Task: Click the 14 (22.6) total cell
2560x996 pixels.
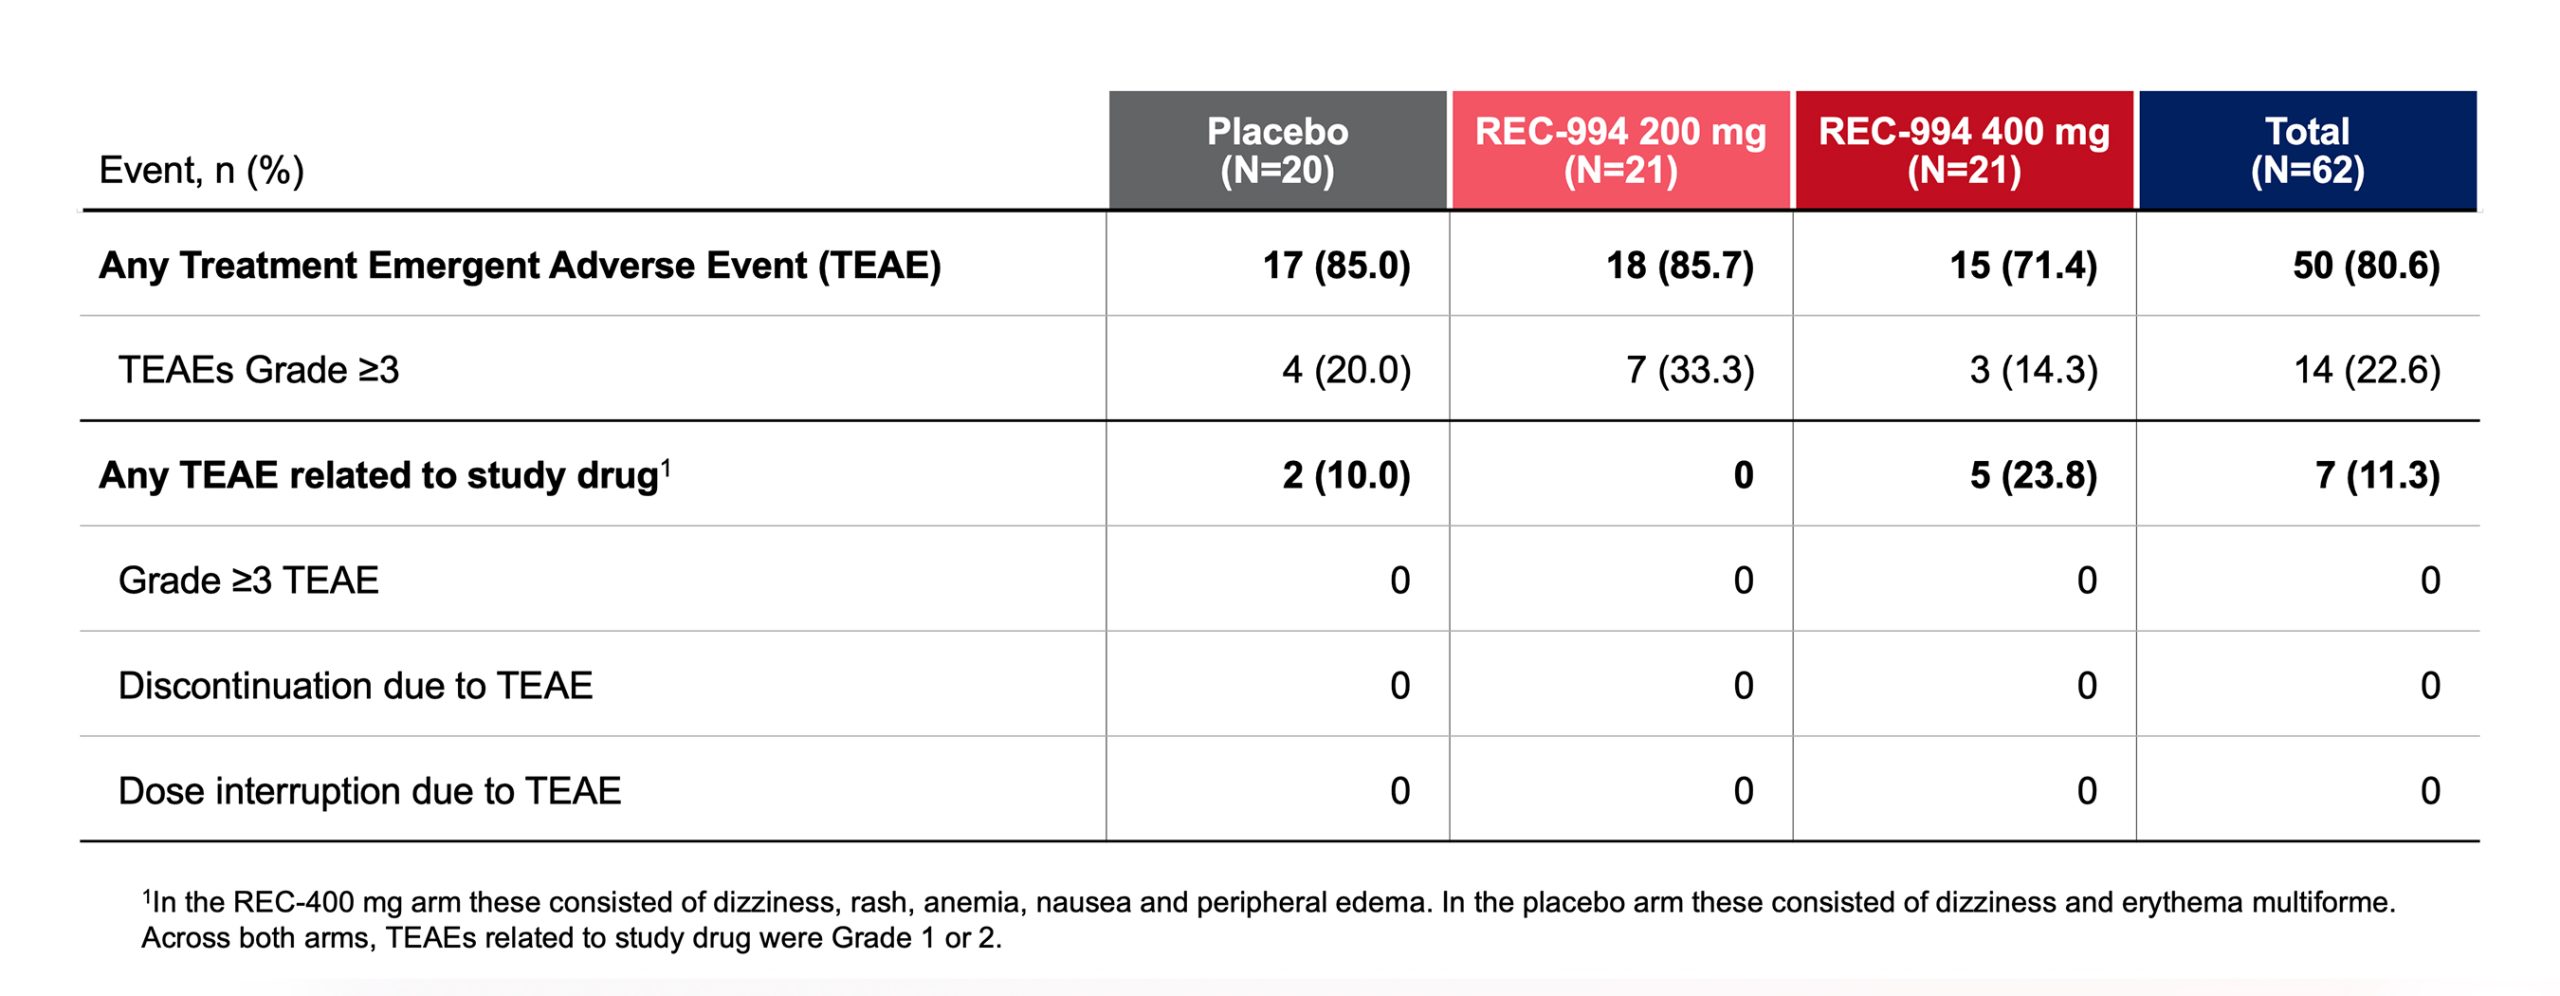Action: click(2367, 370)
